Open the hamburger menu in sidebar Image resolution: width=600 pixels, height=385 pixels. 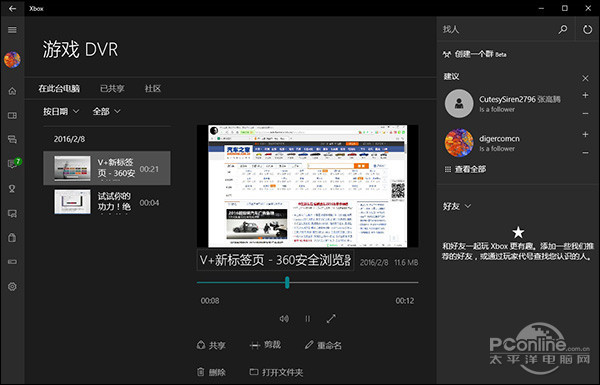(12, 30)
